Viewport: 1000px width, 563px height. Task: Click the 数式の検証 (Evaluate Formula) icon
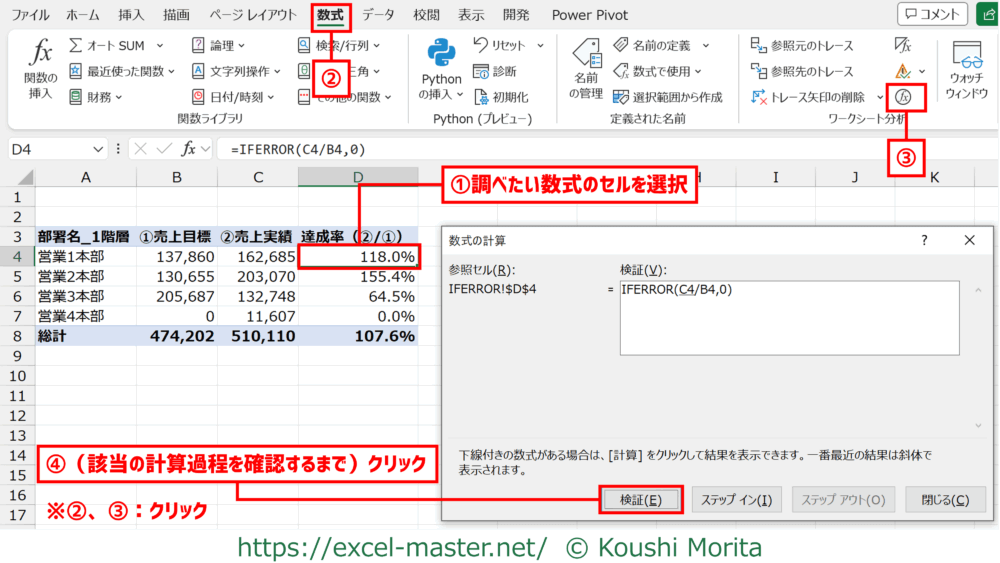[904, 97]
